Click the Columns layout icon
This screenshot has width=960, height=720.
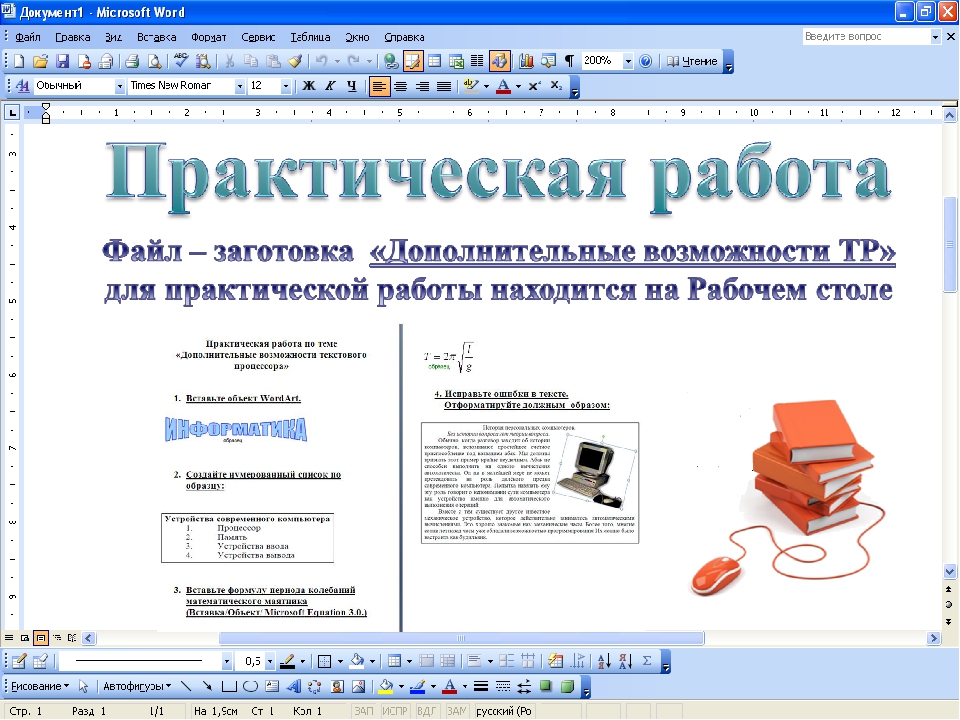[x=477, y=61]
